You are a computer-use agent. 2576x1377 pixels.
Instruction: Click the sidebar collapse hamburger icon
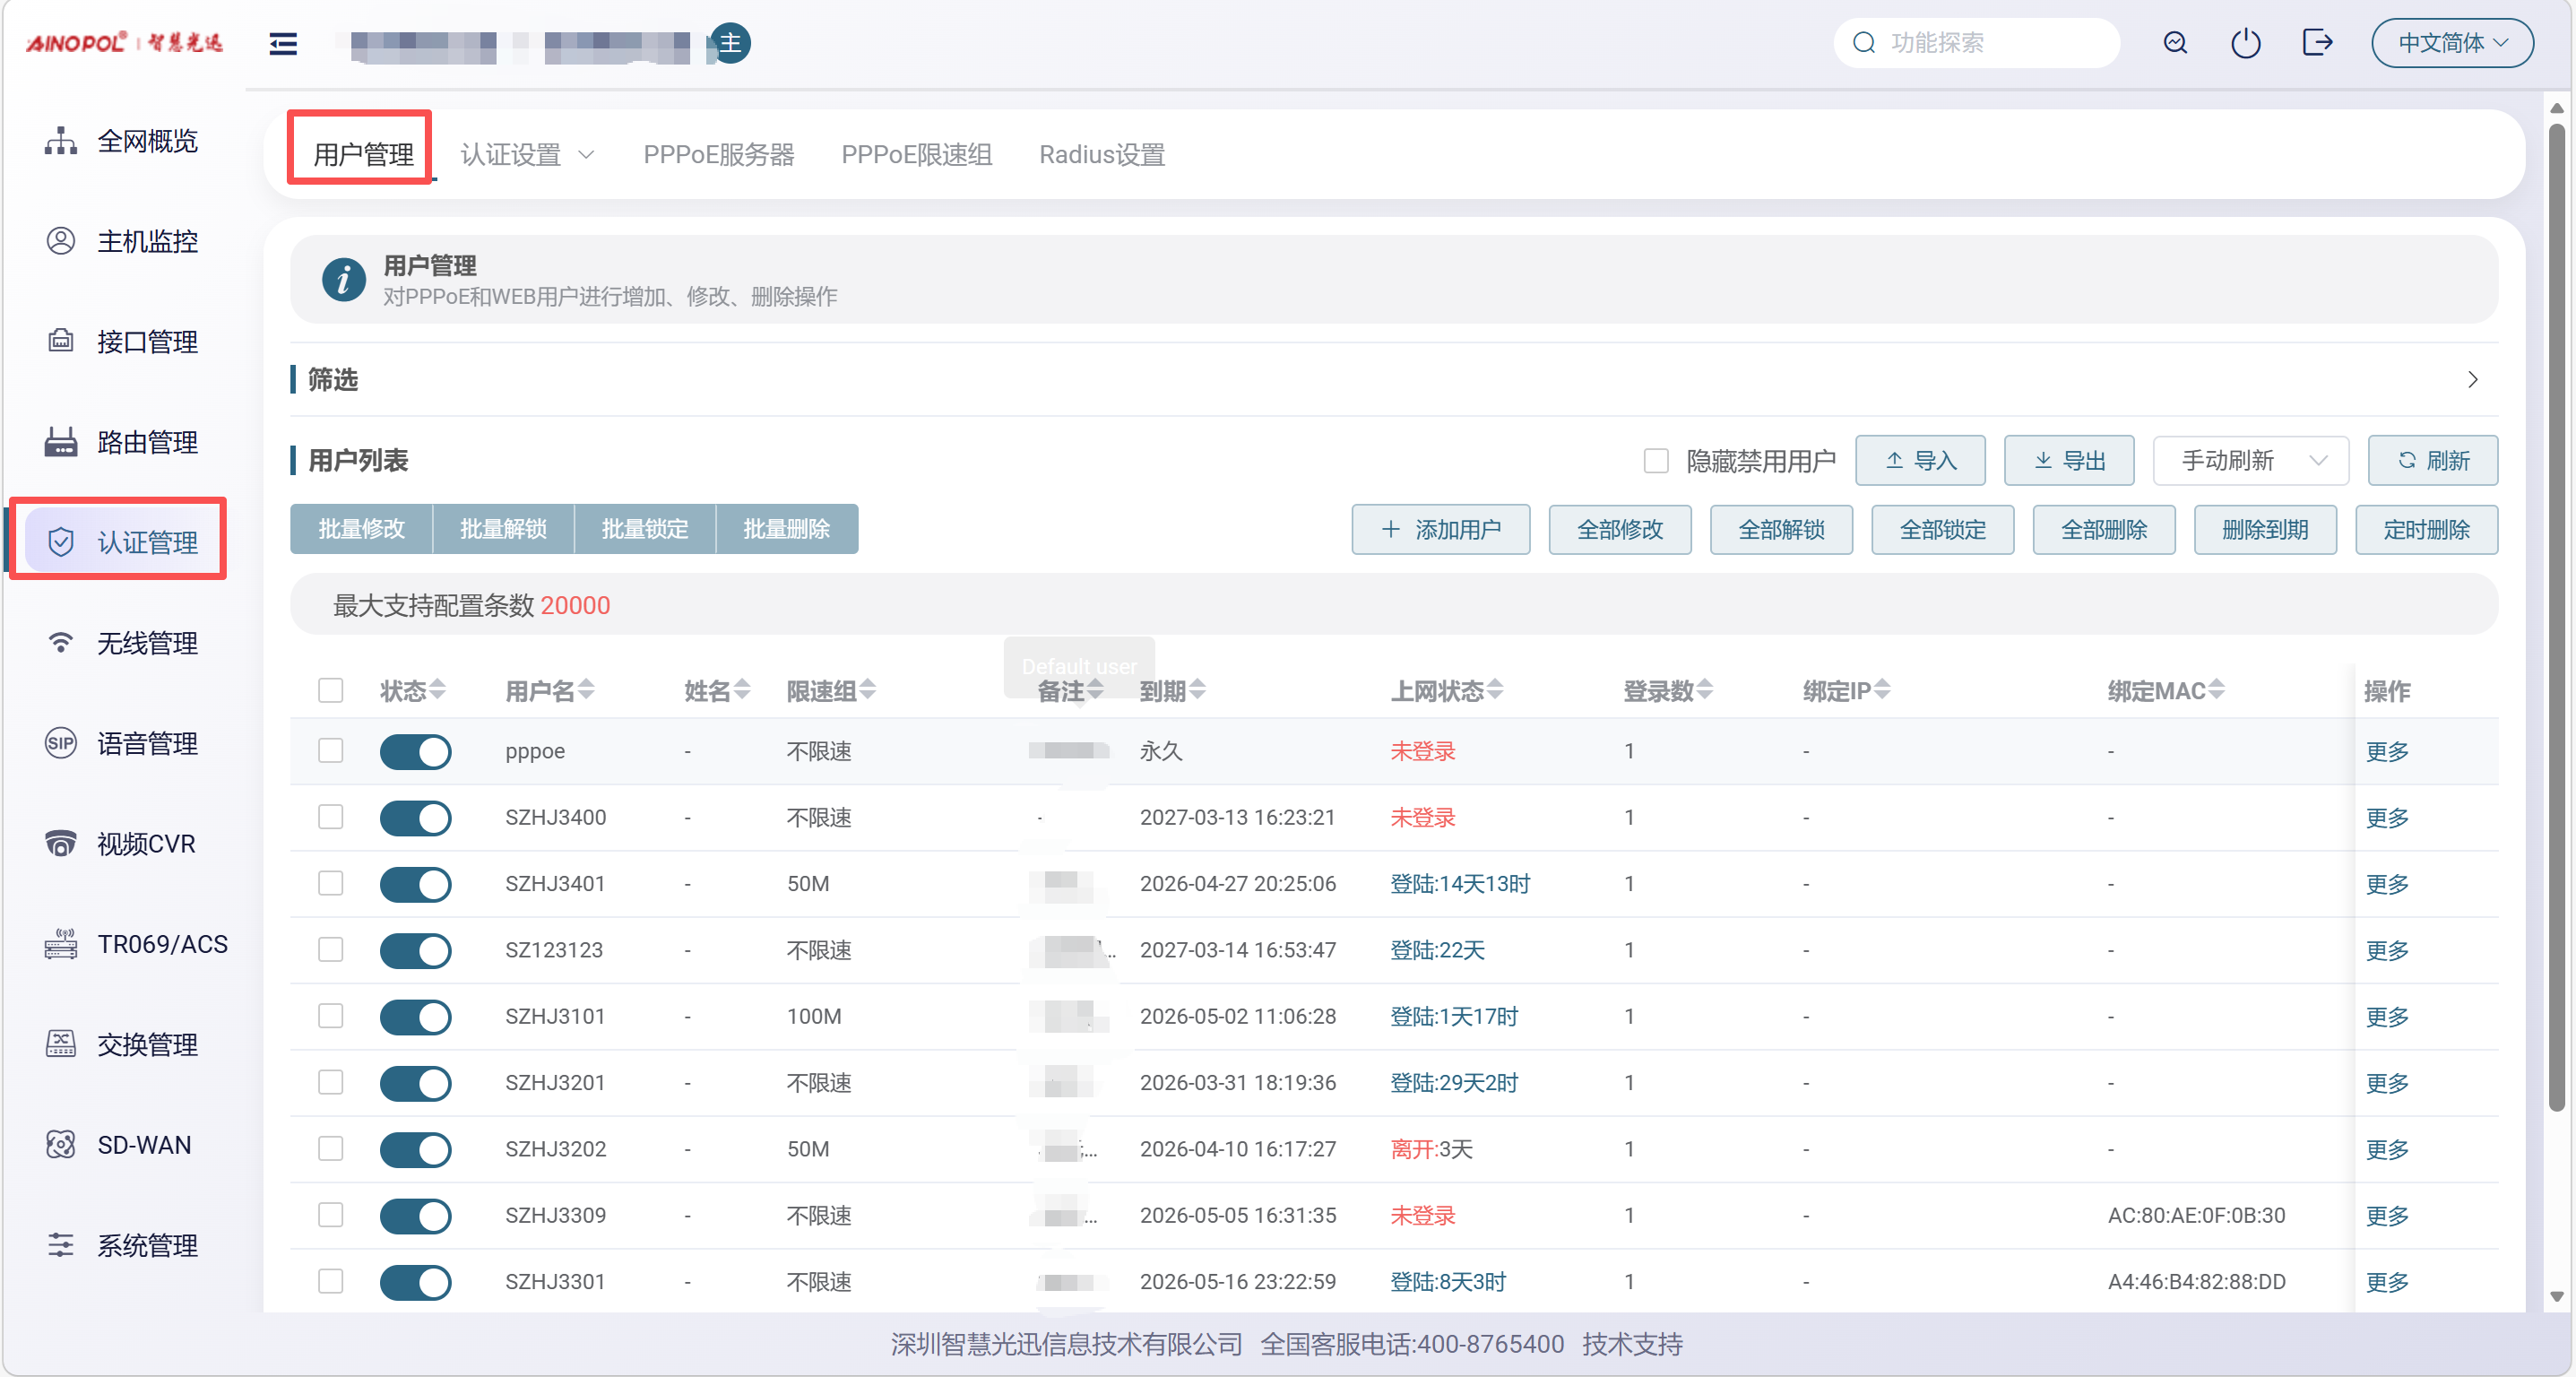click(283, 43)
